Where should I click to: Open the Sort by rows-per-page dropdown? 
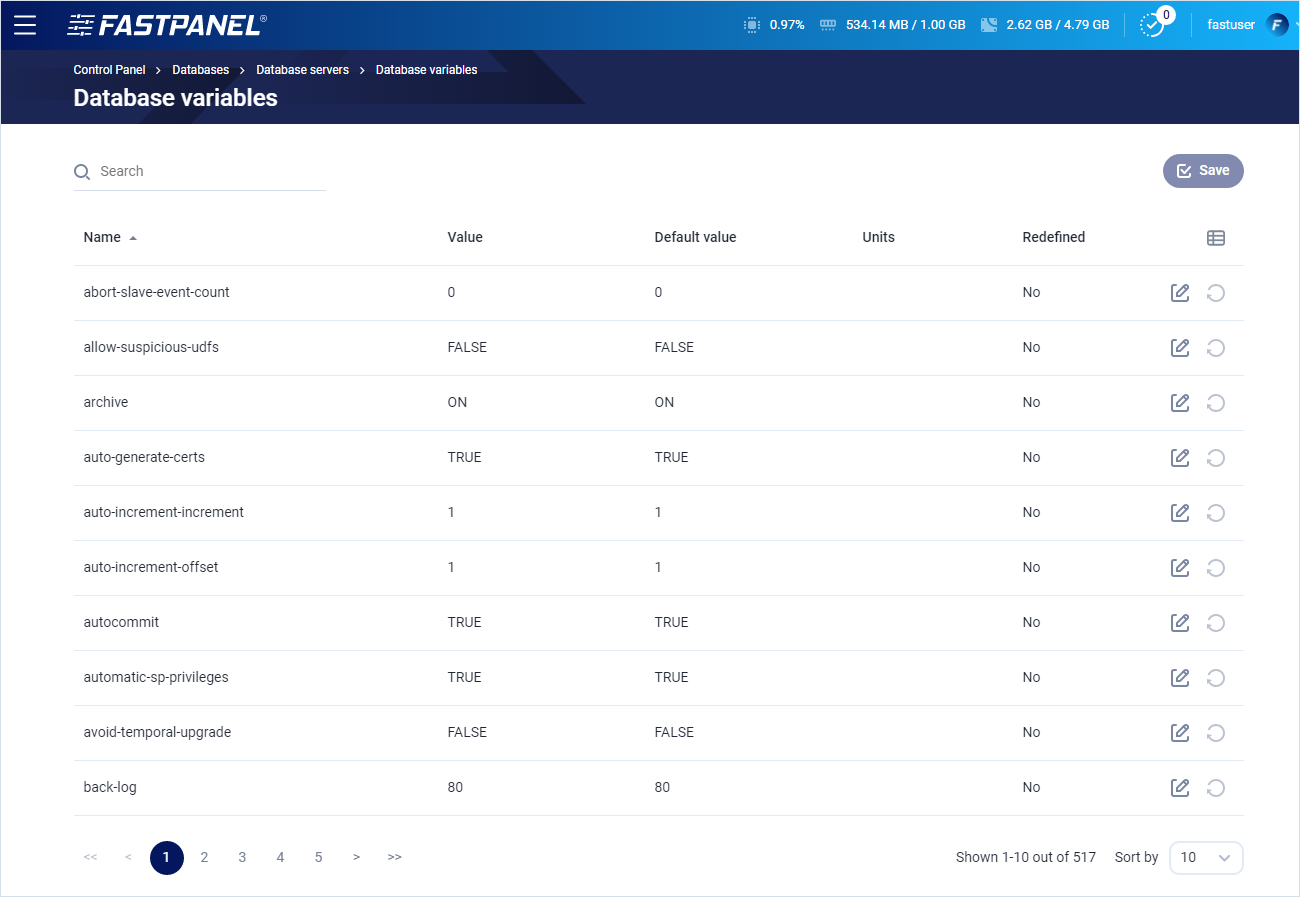[x=1206, y=858]
